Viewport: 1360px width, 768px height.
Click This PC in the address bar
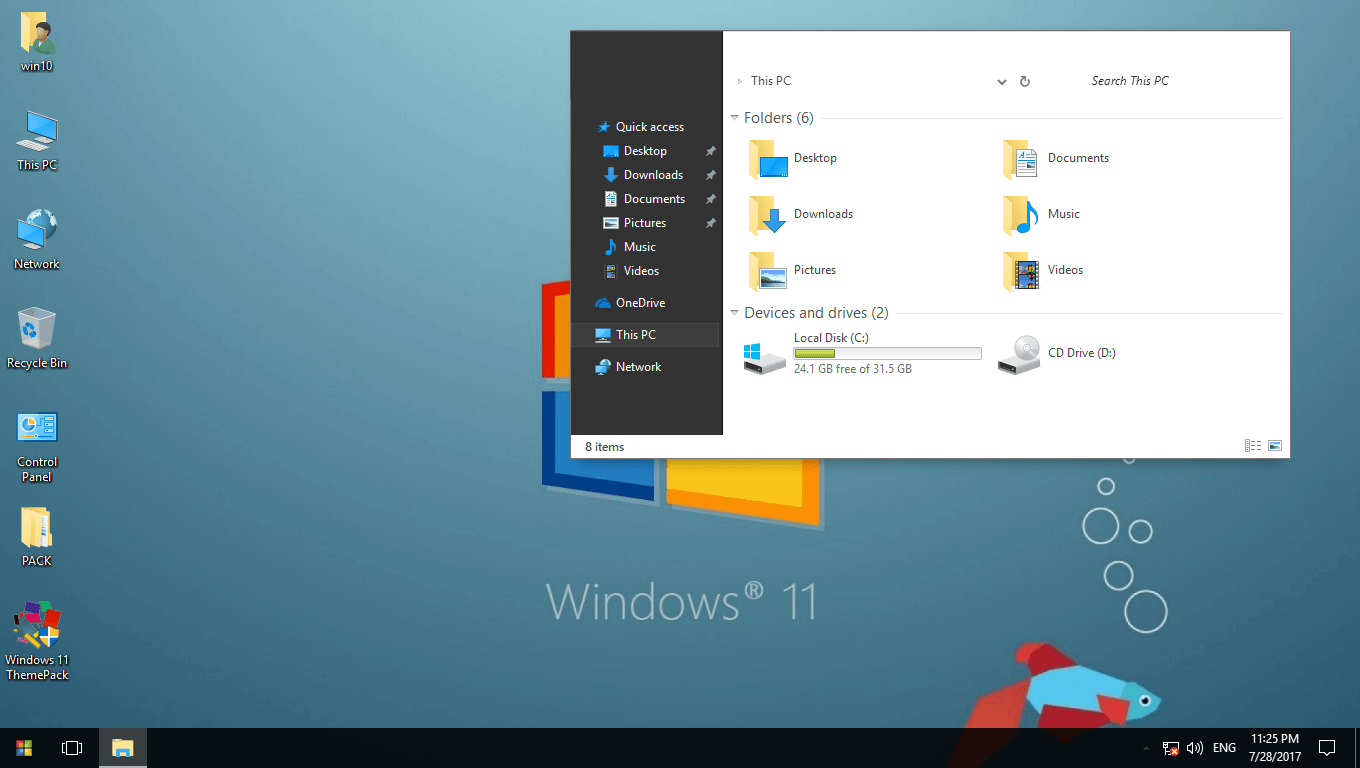tap(771, 81)
